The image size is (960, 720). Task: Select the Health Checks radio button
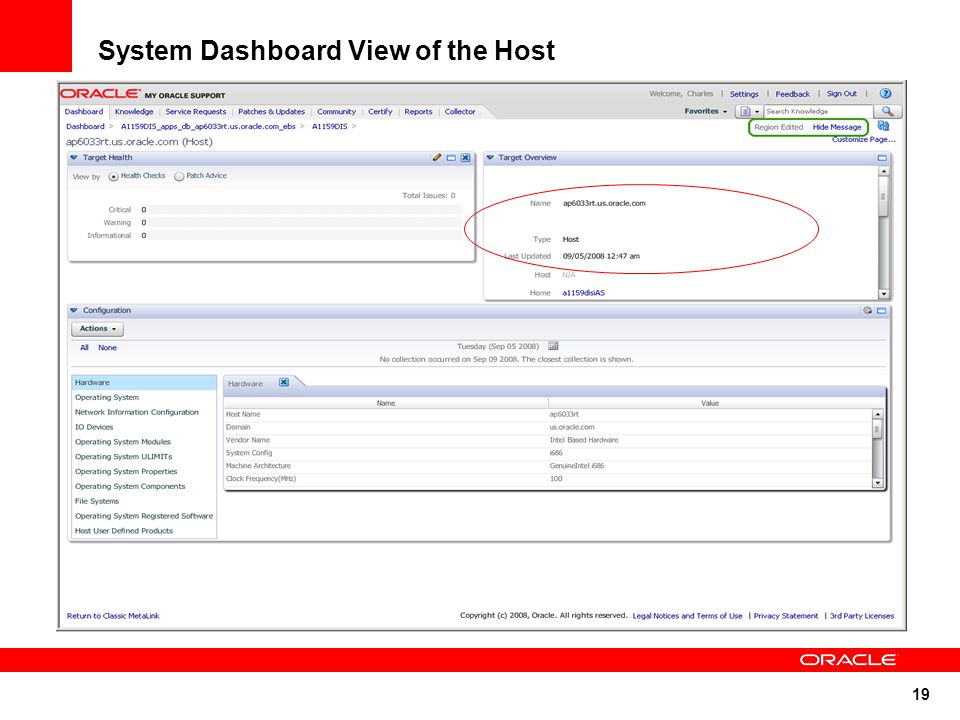113,176
